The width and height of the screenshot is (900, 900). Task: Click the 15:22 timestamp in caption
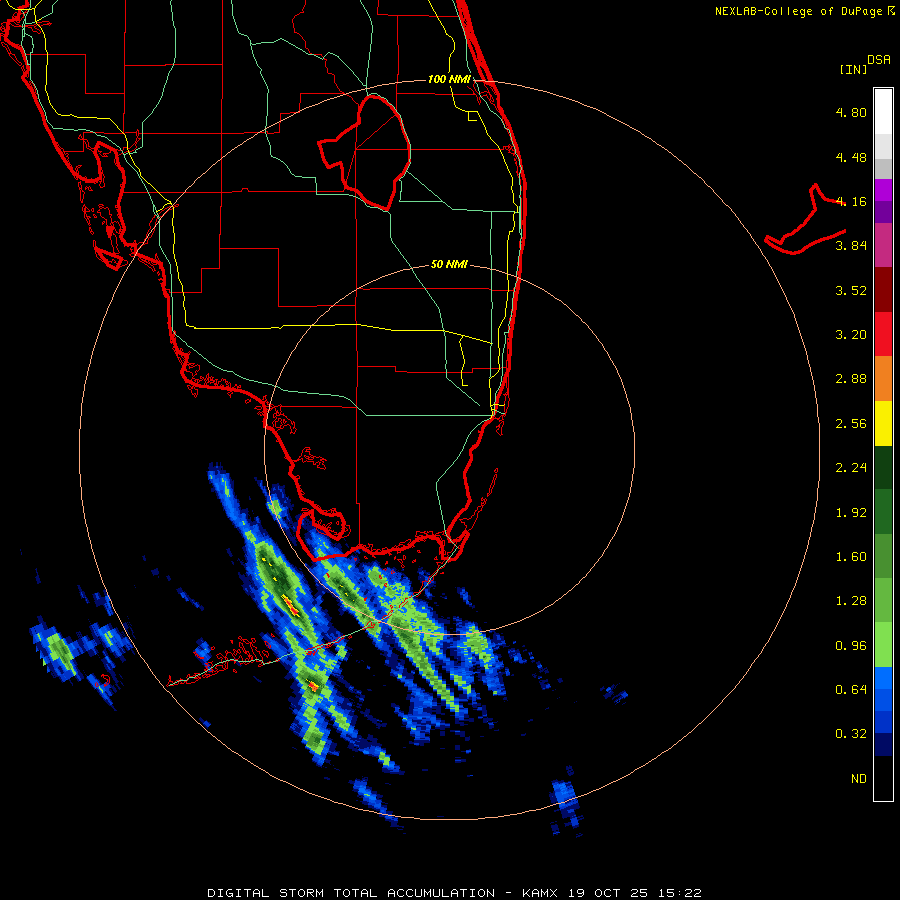pyautogui.click(x=681, y=893)
